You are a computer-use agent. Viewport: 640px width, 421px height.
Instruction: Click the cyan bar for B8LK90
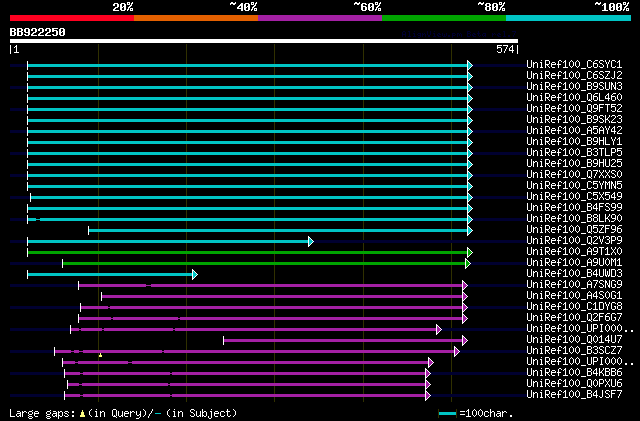(x=250, y=220)
